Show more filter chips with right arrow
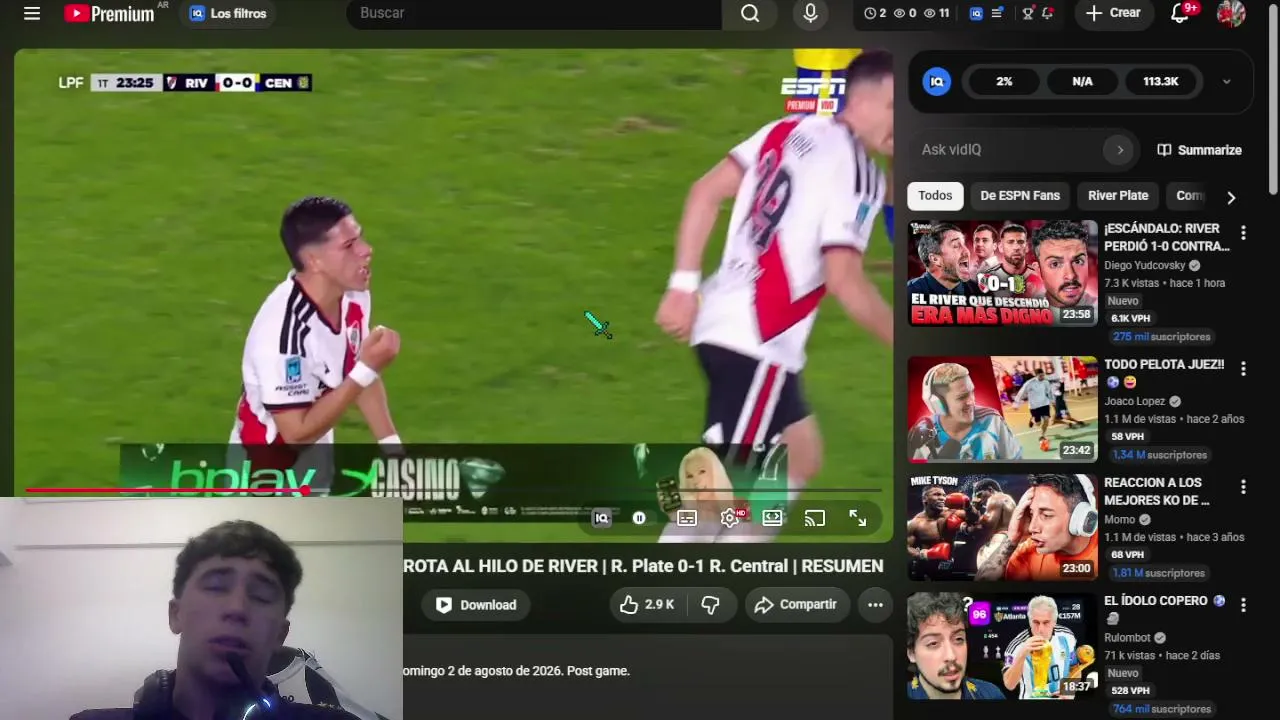 click(1231, 197)
